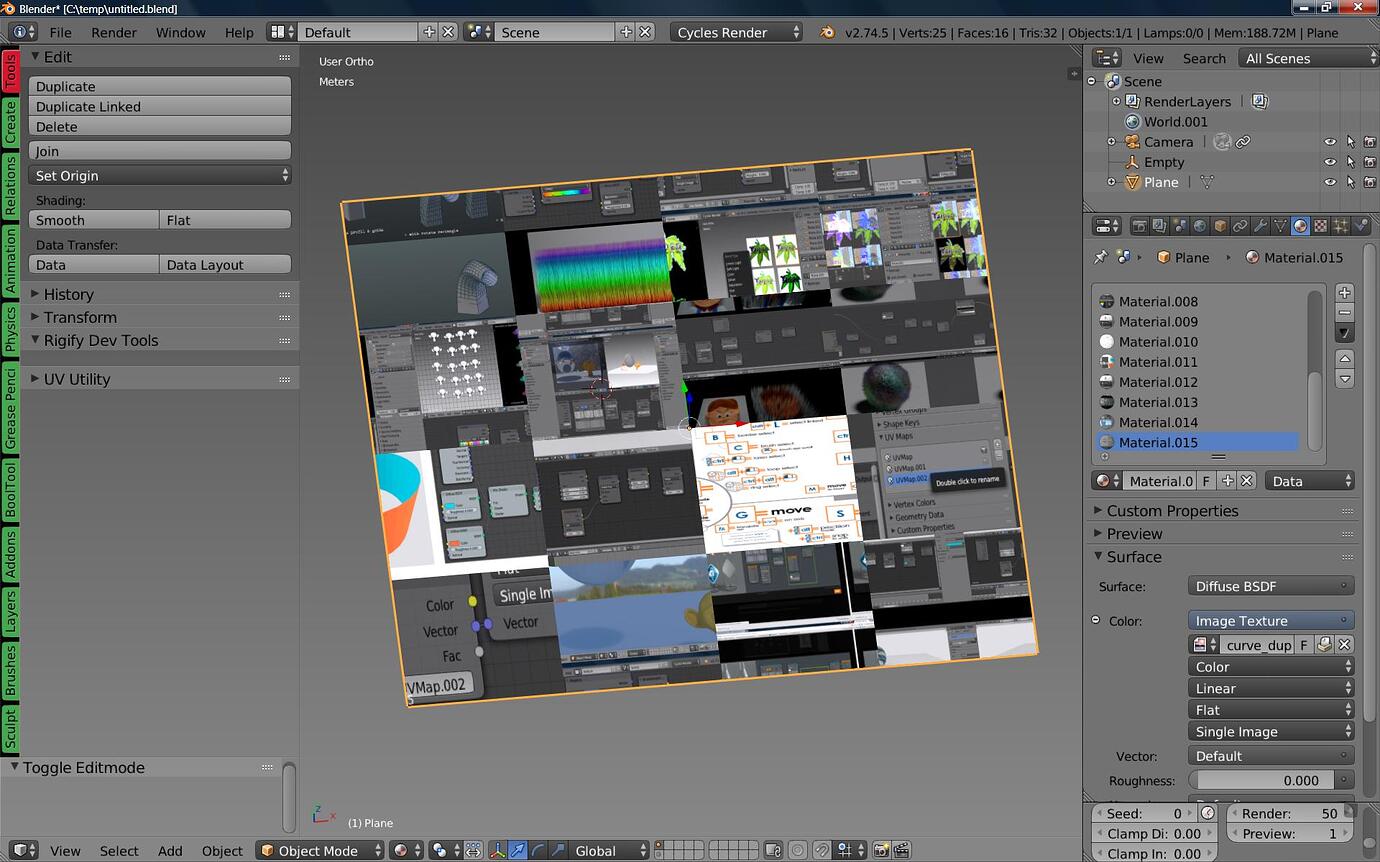Open the Texture properties tab (checker icon)
Screen dimensions: 1380x862
point(1321,226)
